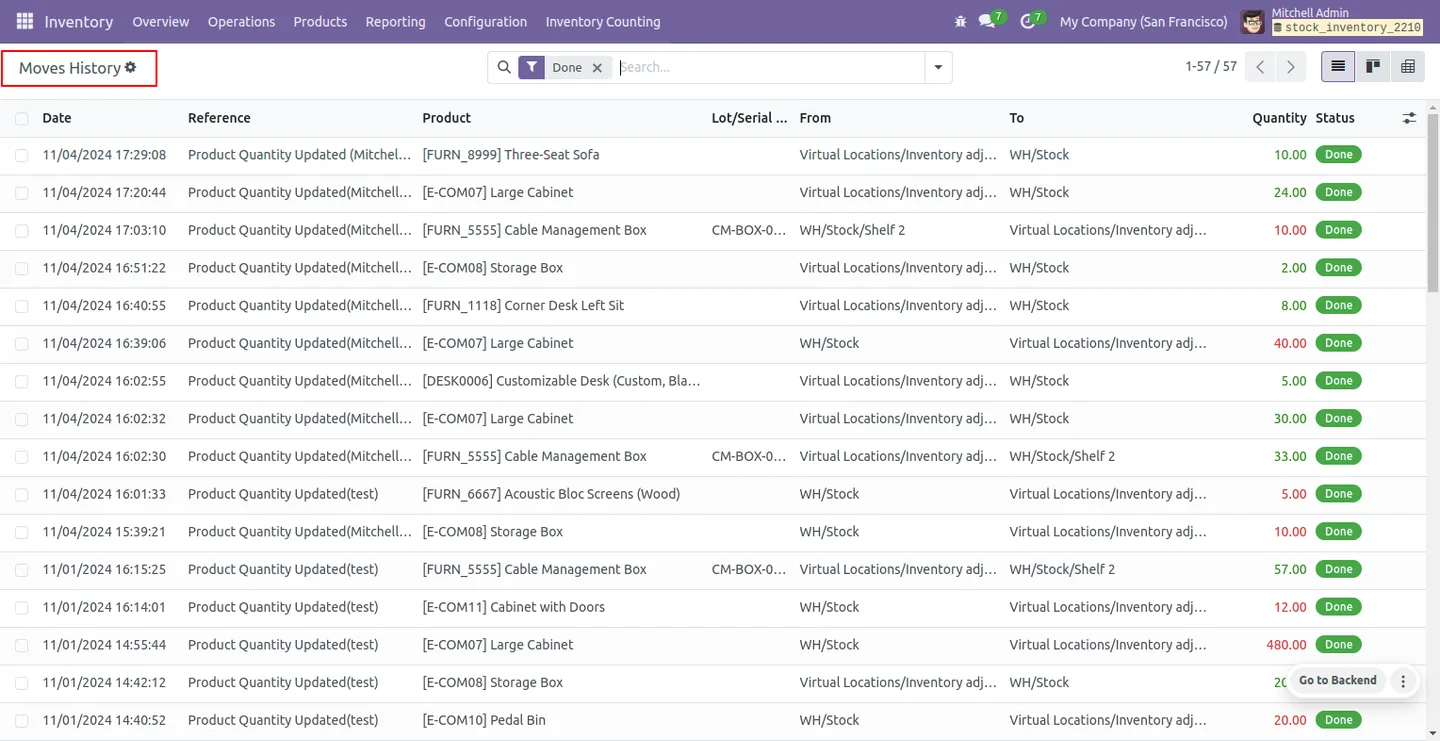Click the [E-COM10] Pedal Bin product

click(x=484, y=720)
